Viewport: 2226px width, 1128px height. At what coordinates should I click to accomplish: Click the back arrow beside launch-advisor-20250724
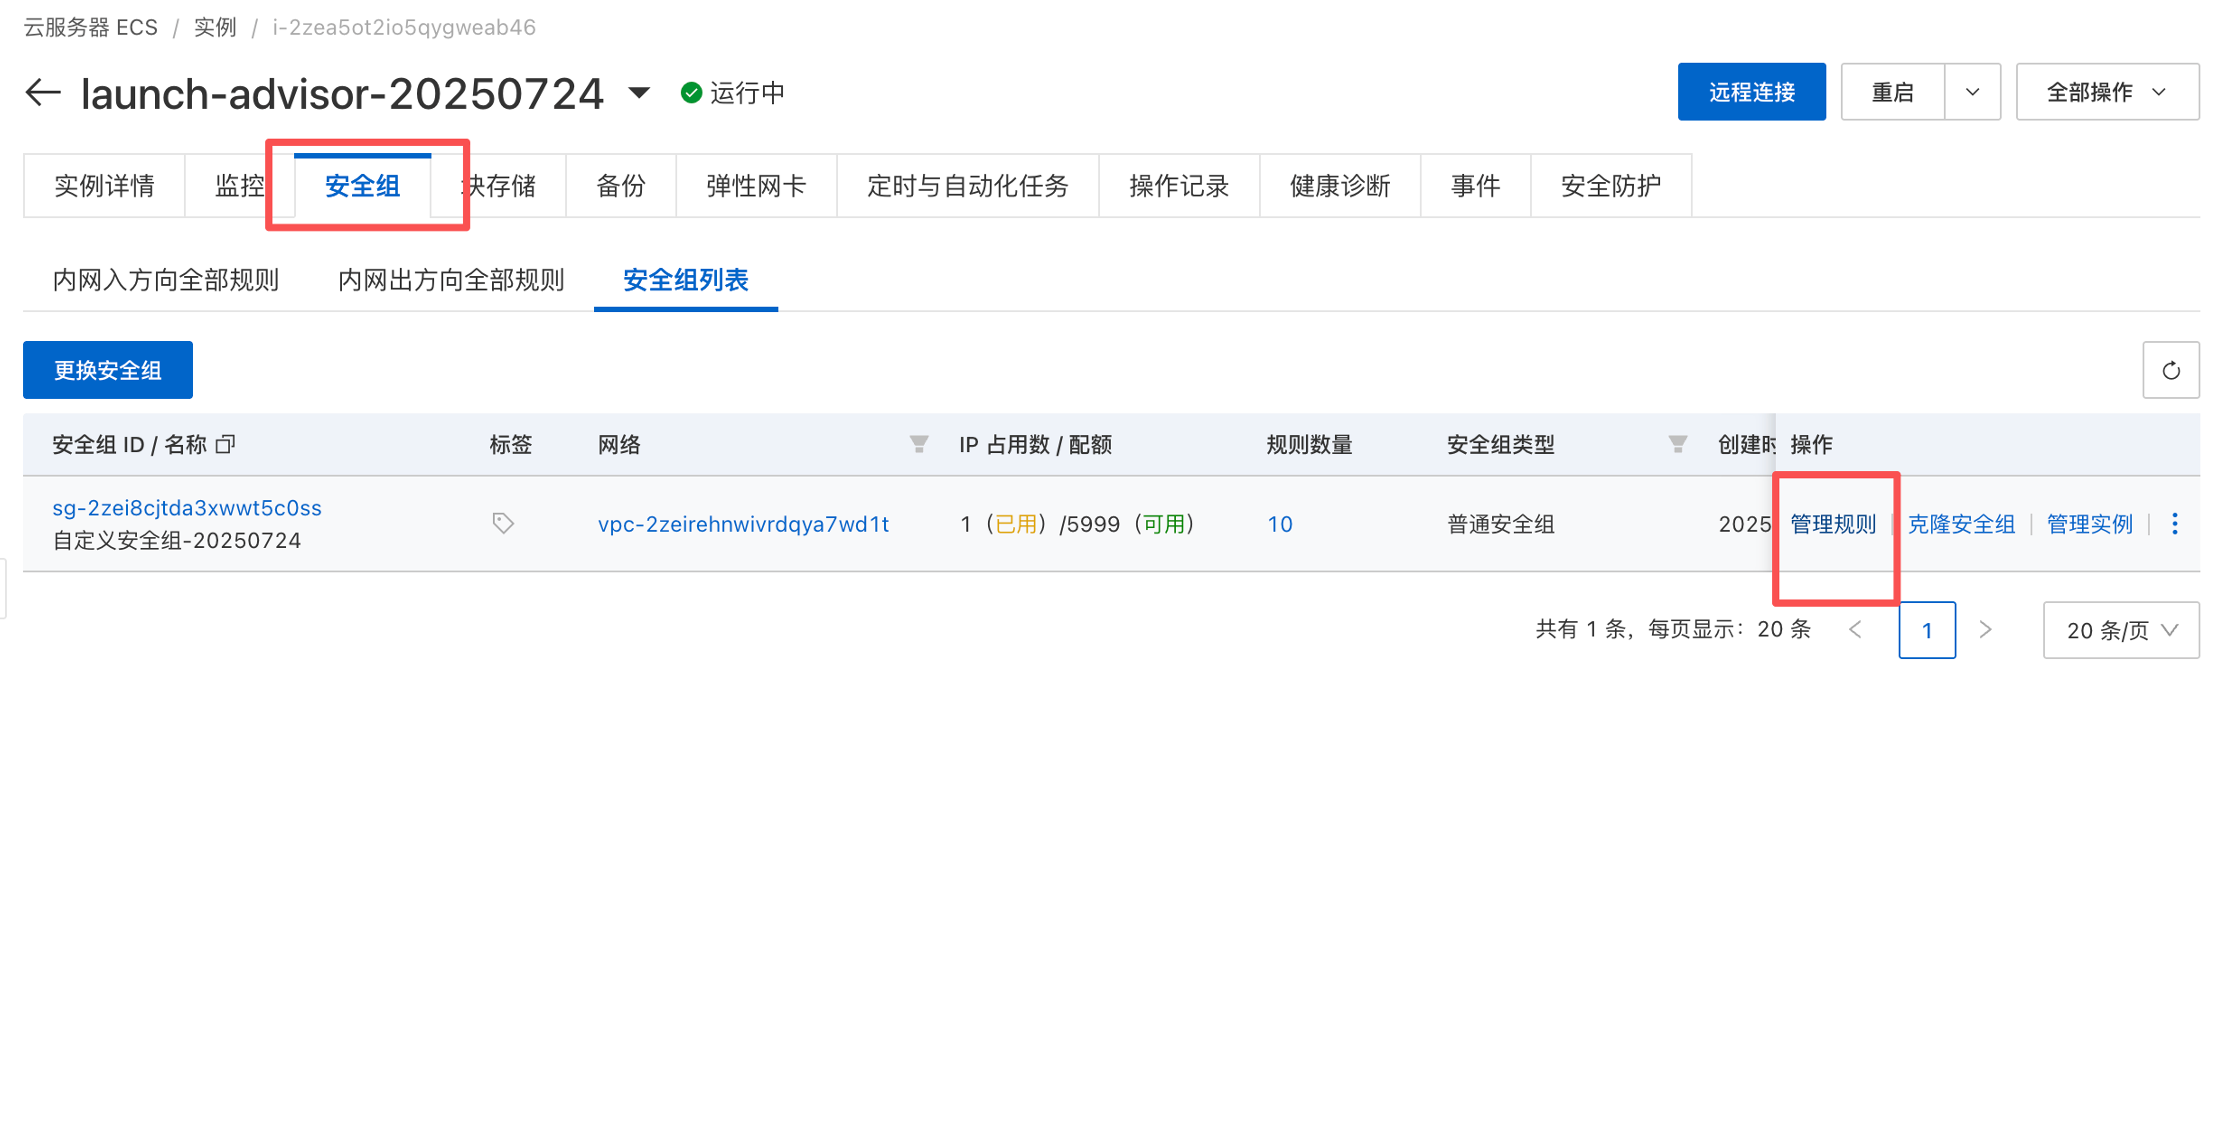41,92
